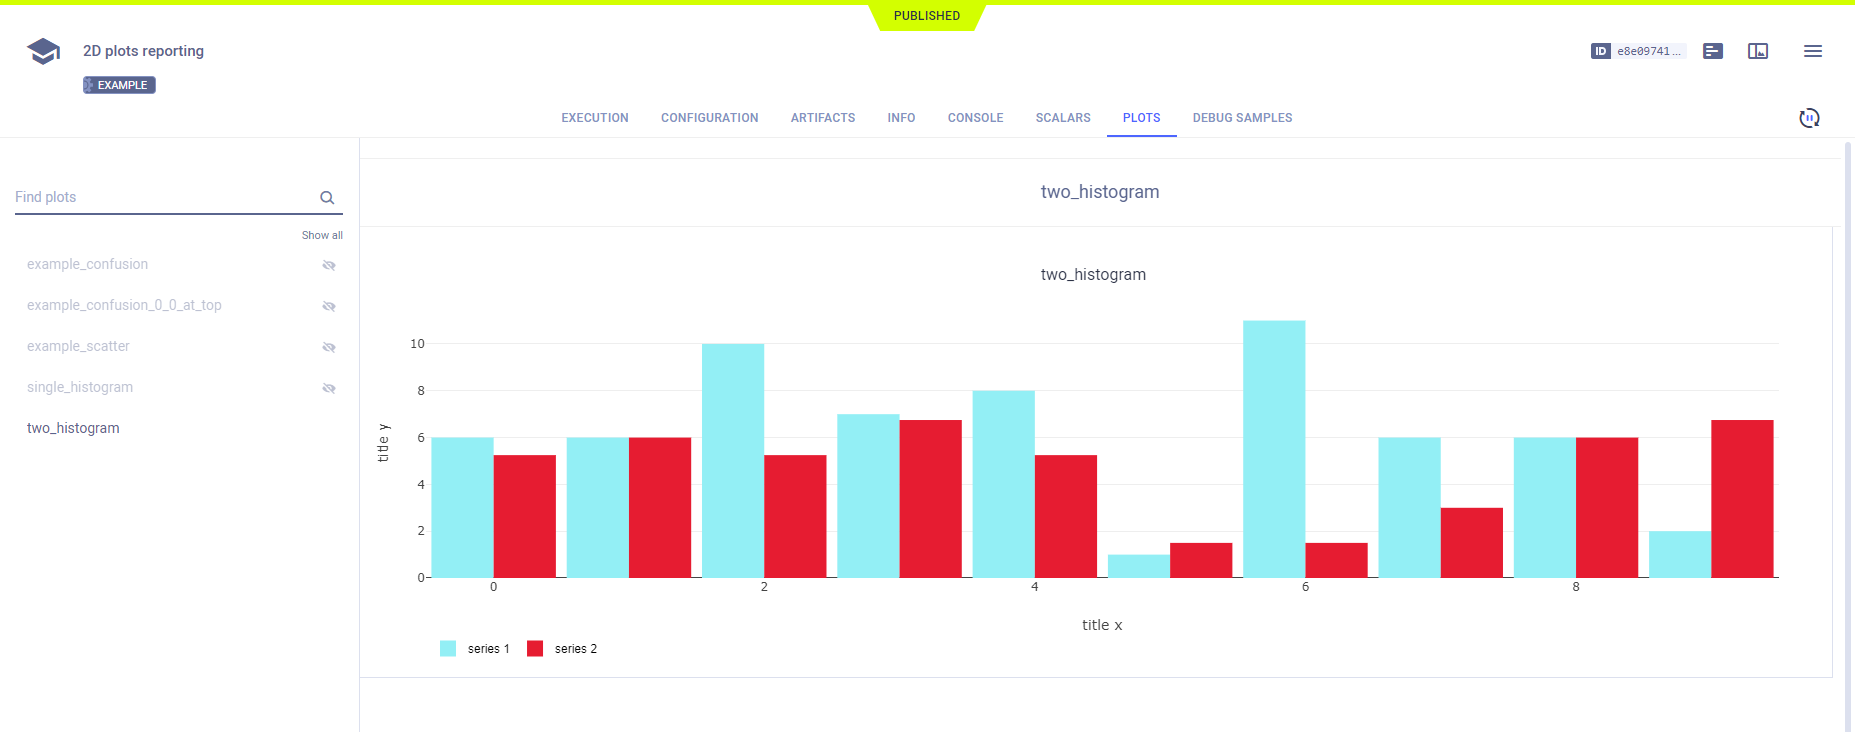Image resolution: width=1855 pixels, height=732 pixels.
Task: Toggle series 2 red legend swatch
Action: (x=535, y=649)
